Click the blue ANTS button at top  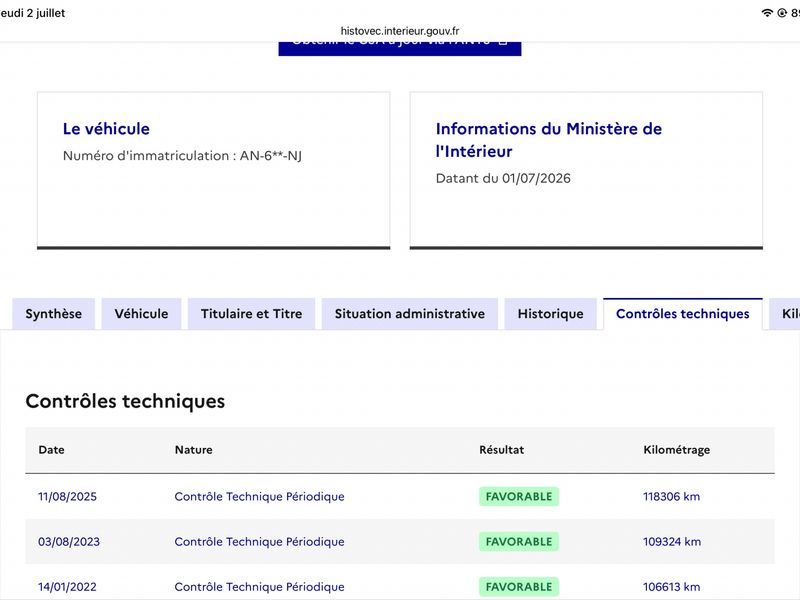pyautogui.click(x=400, y=47)
